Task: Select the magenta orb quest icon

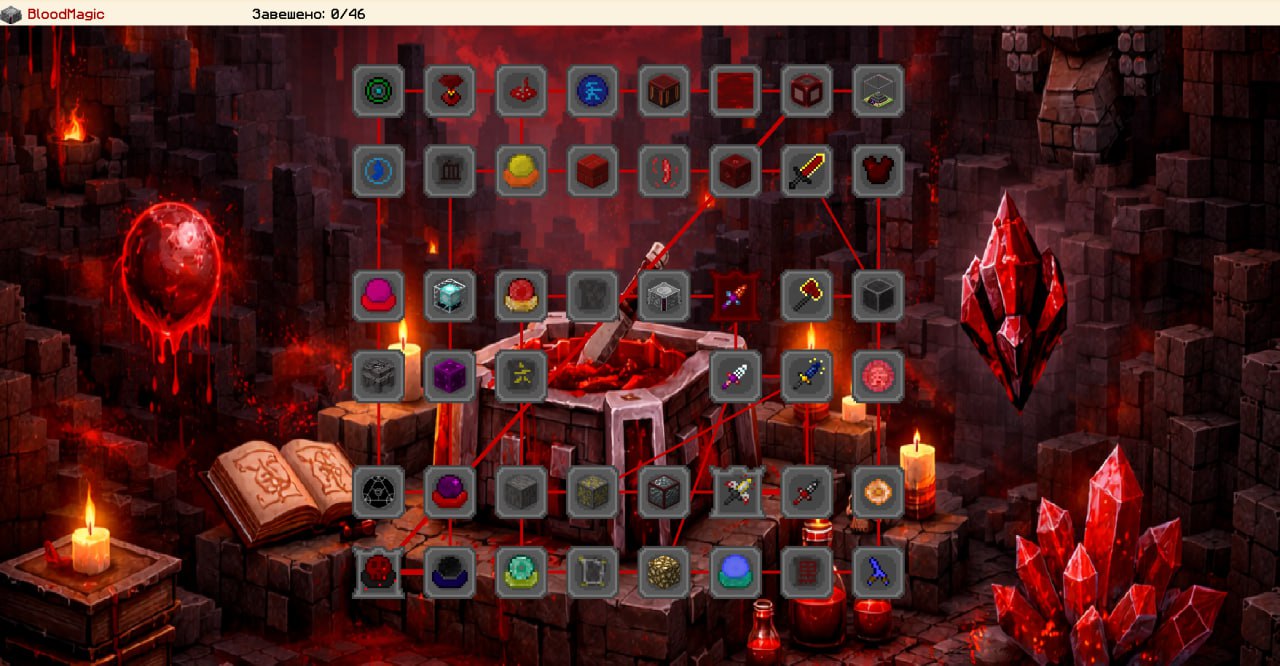Action: pyautogui.click(x=379, y=296)
